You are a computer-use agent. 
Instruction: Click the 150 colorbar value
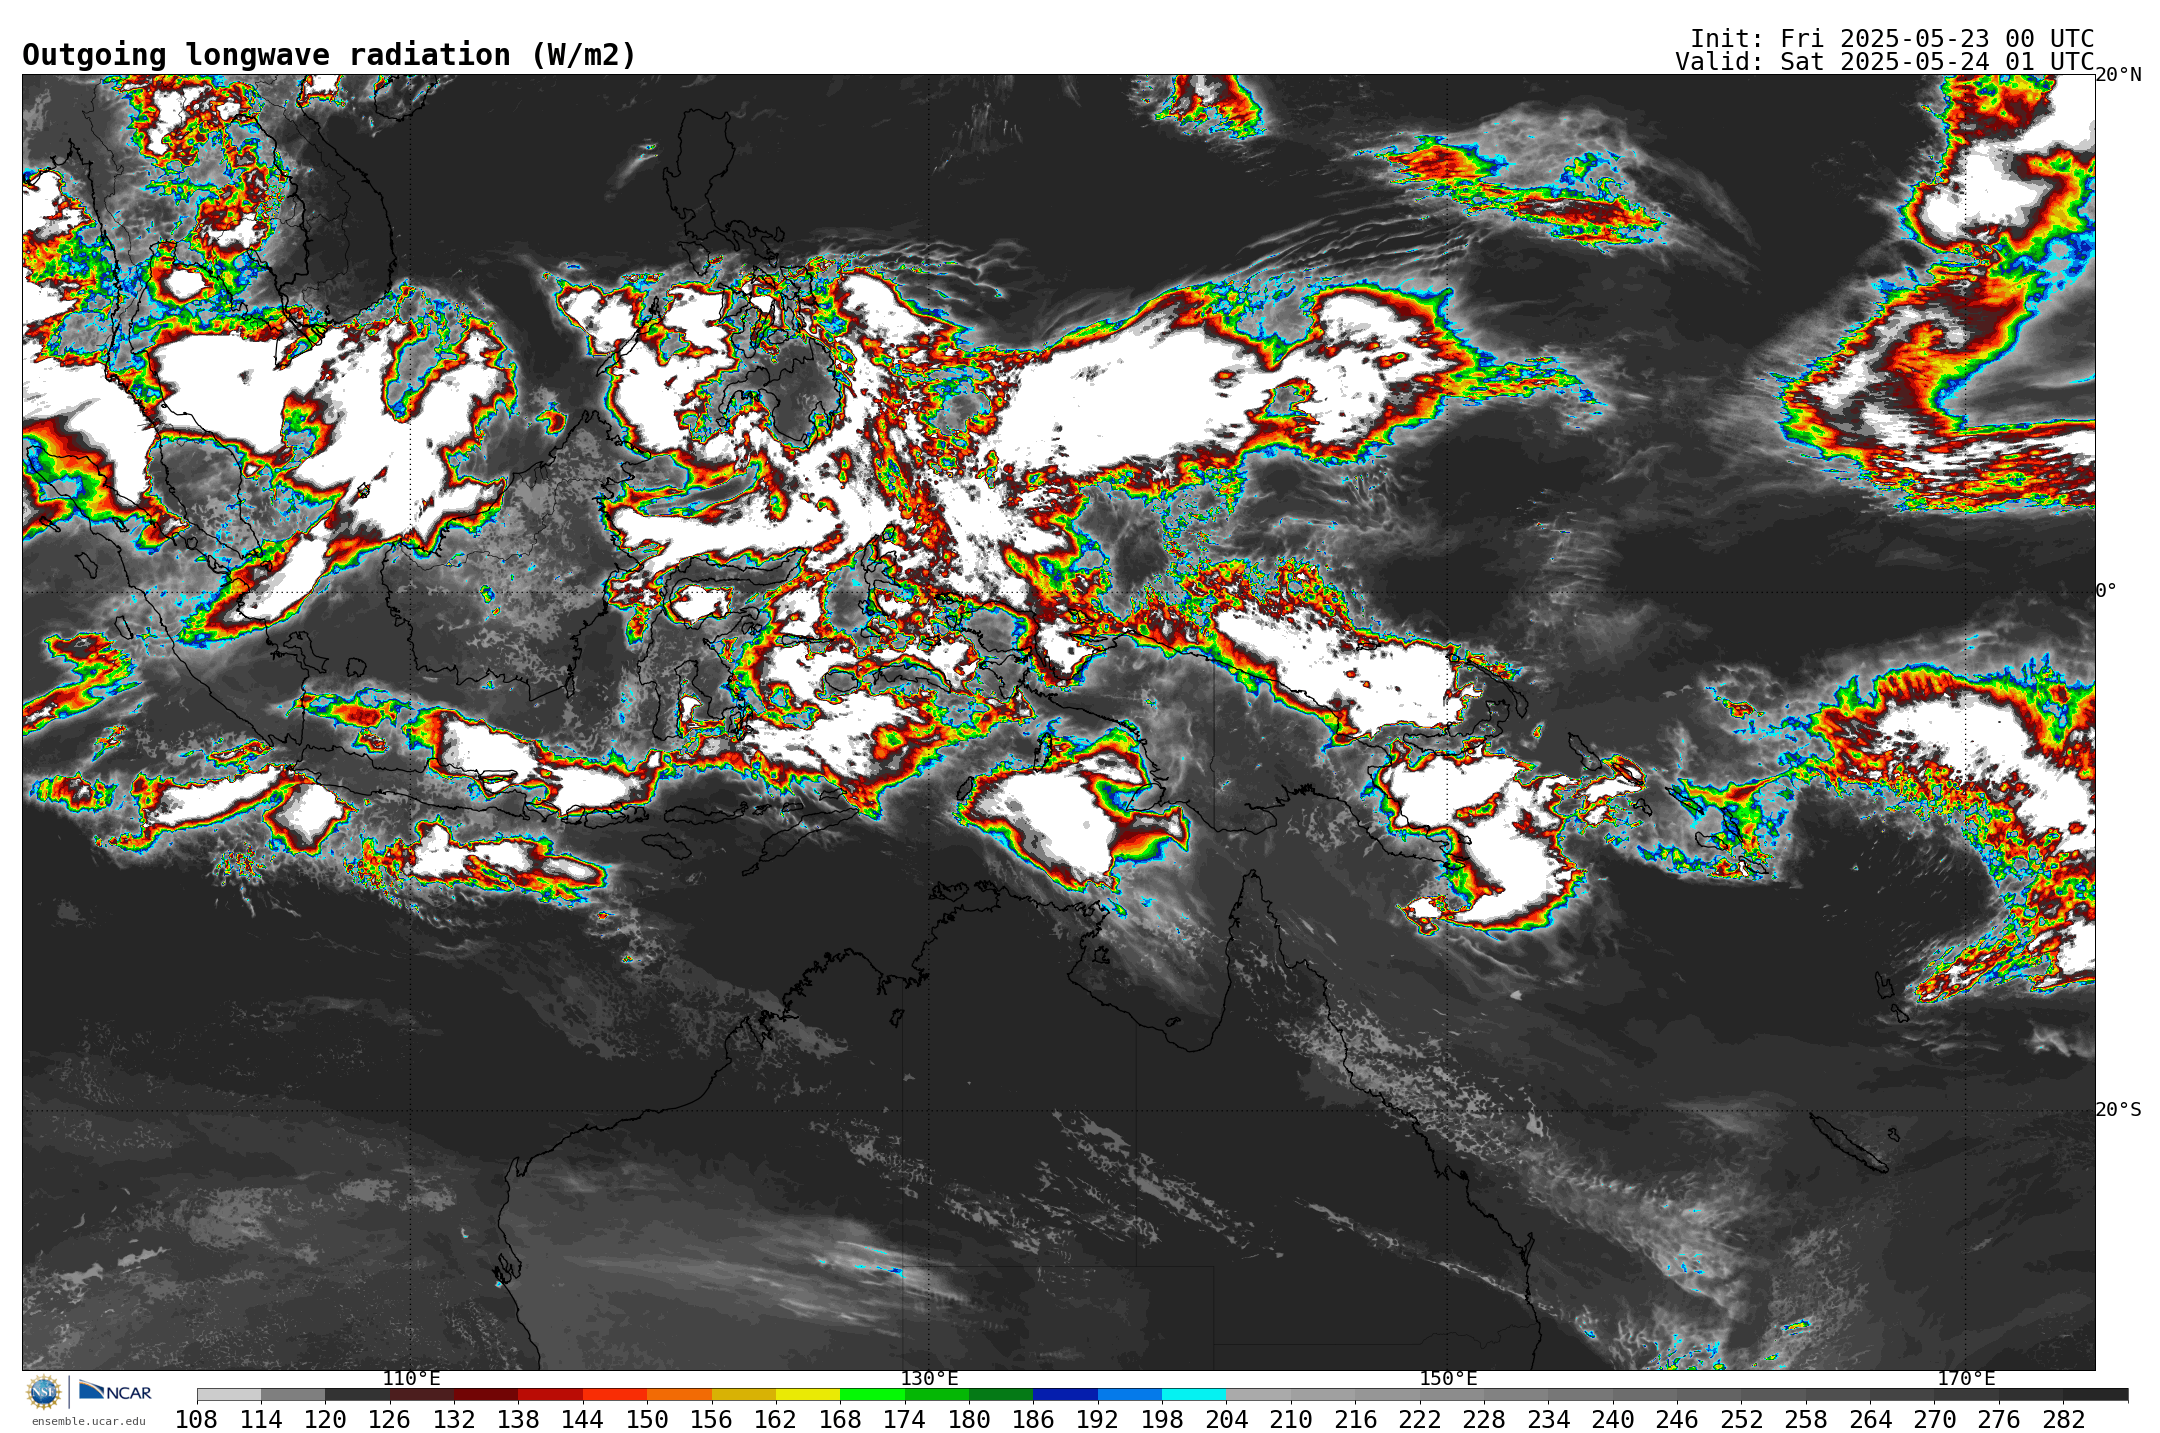click(647, 1419)
